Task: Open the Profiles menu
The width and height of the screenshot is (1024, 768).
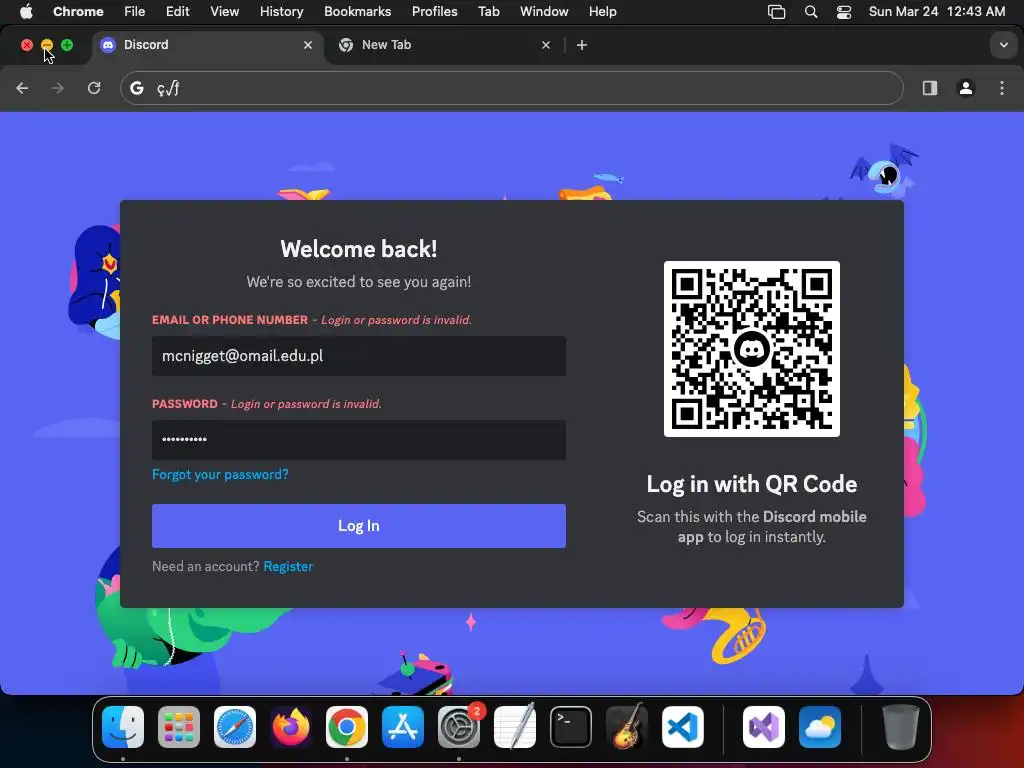Action: 434,12
